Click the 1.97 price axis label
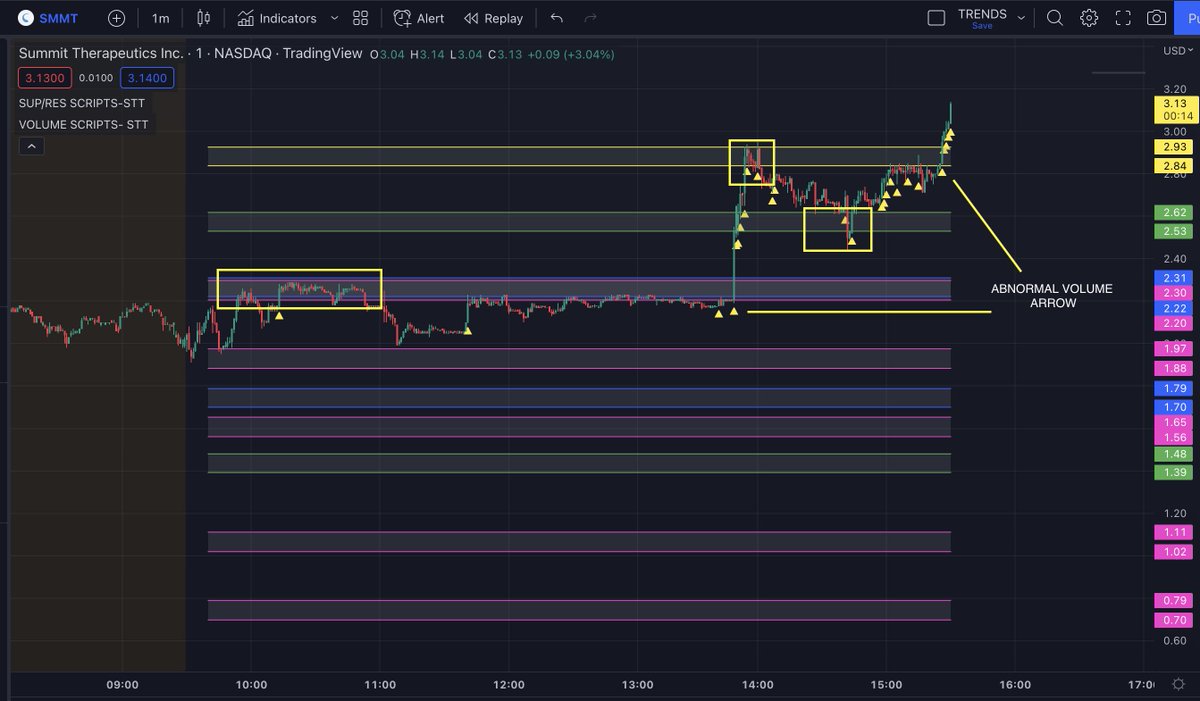Image resolution: width=1200 pixels, height=701 pixels. 1174,348
